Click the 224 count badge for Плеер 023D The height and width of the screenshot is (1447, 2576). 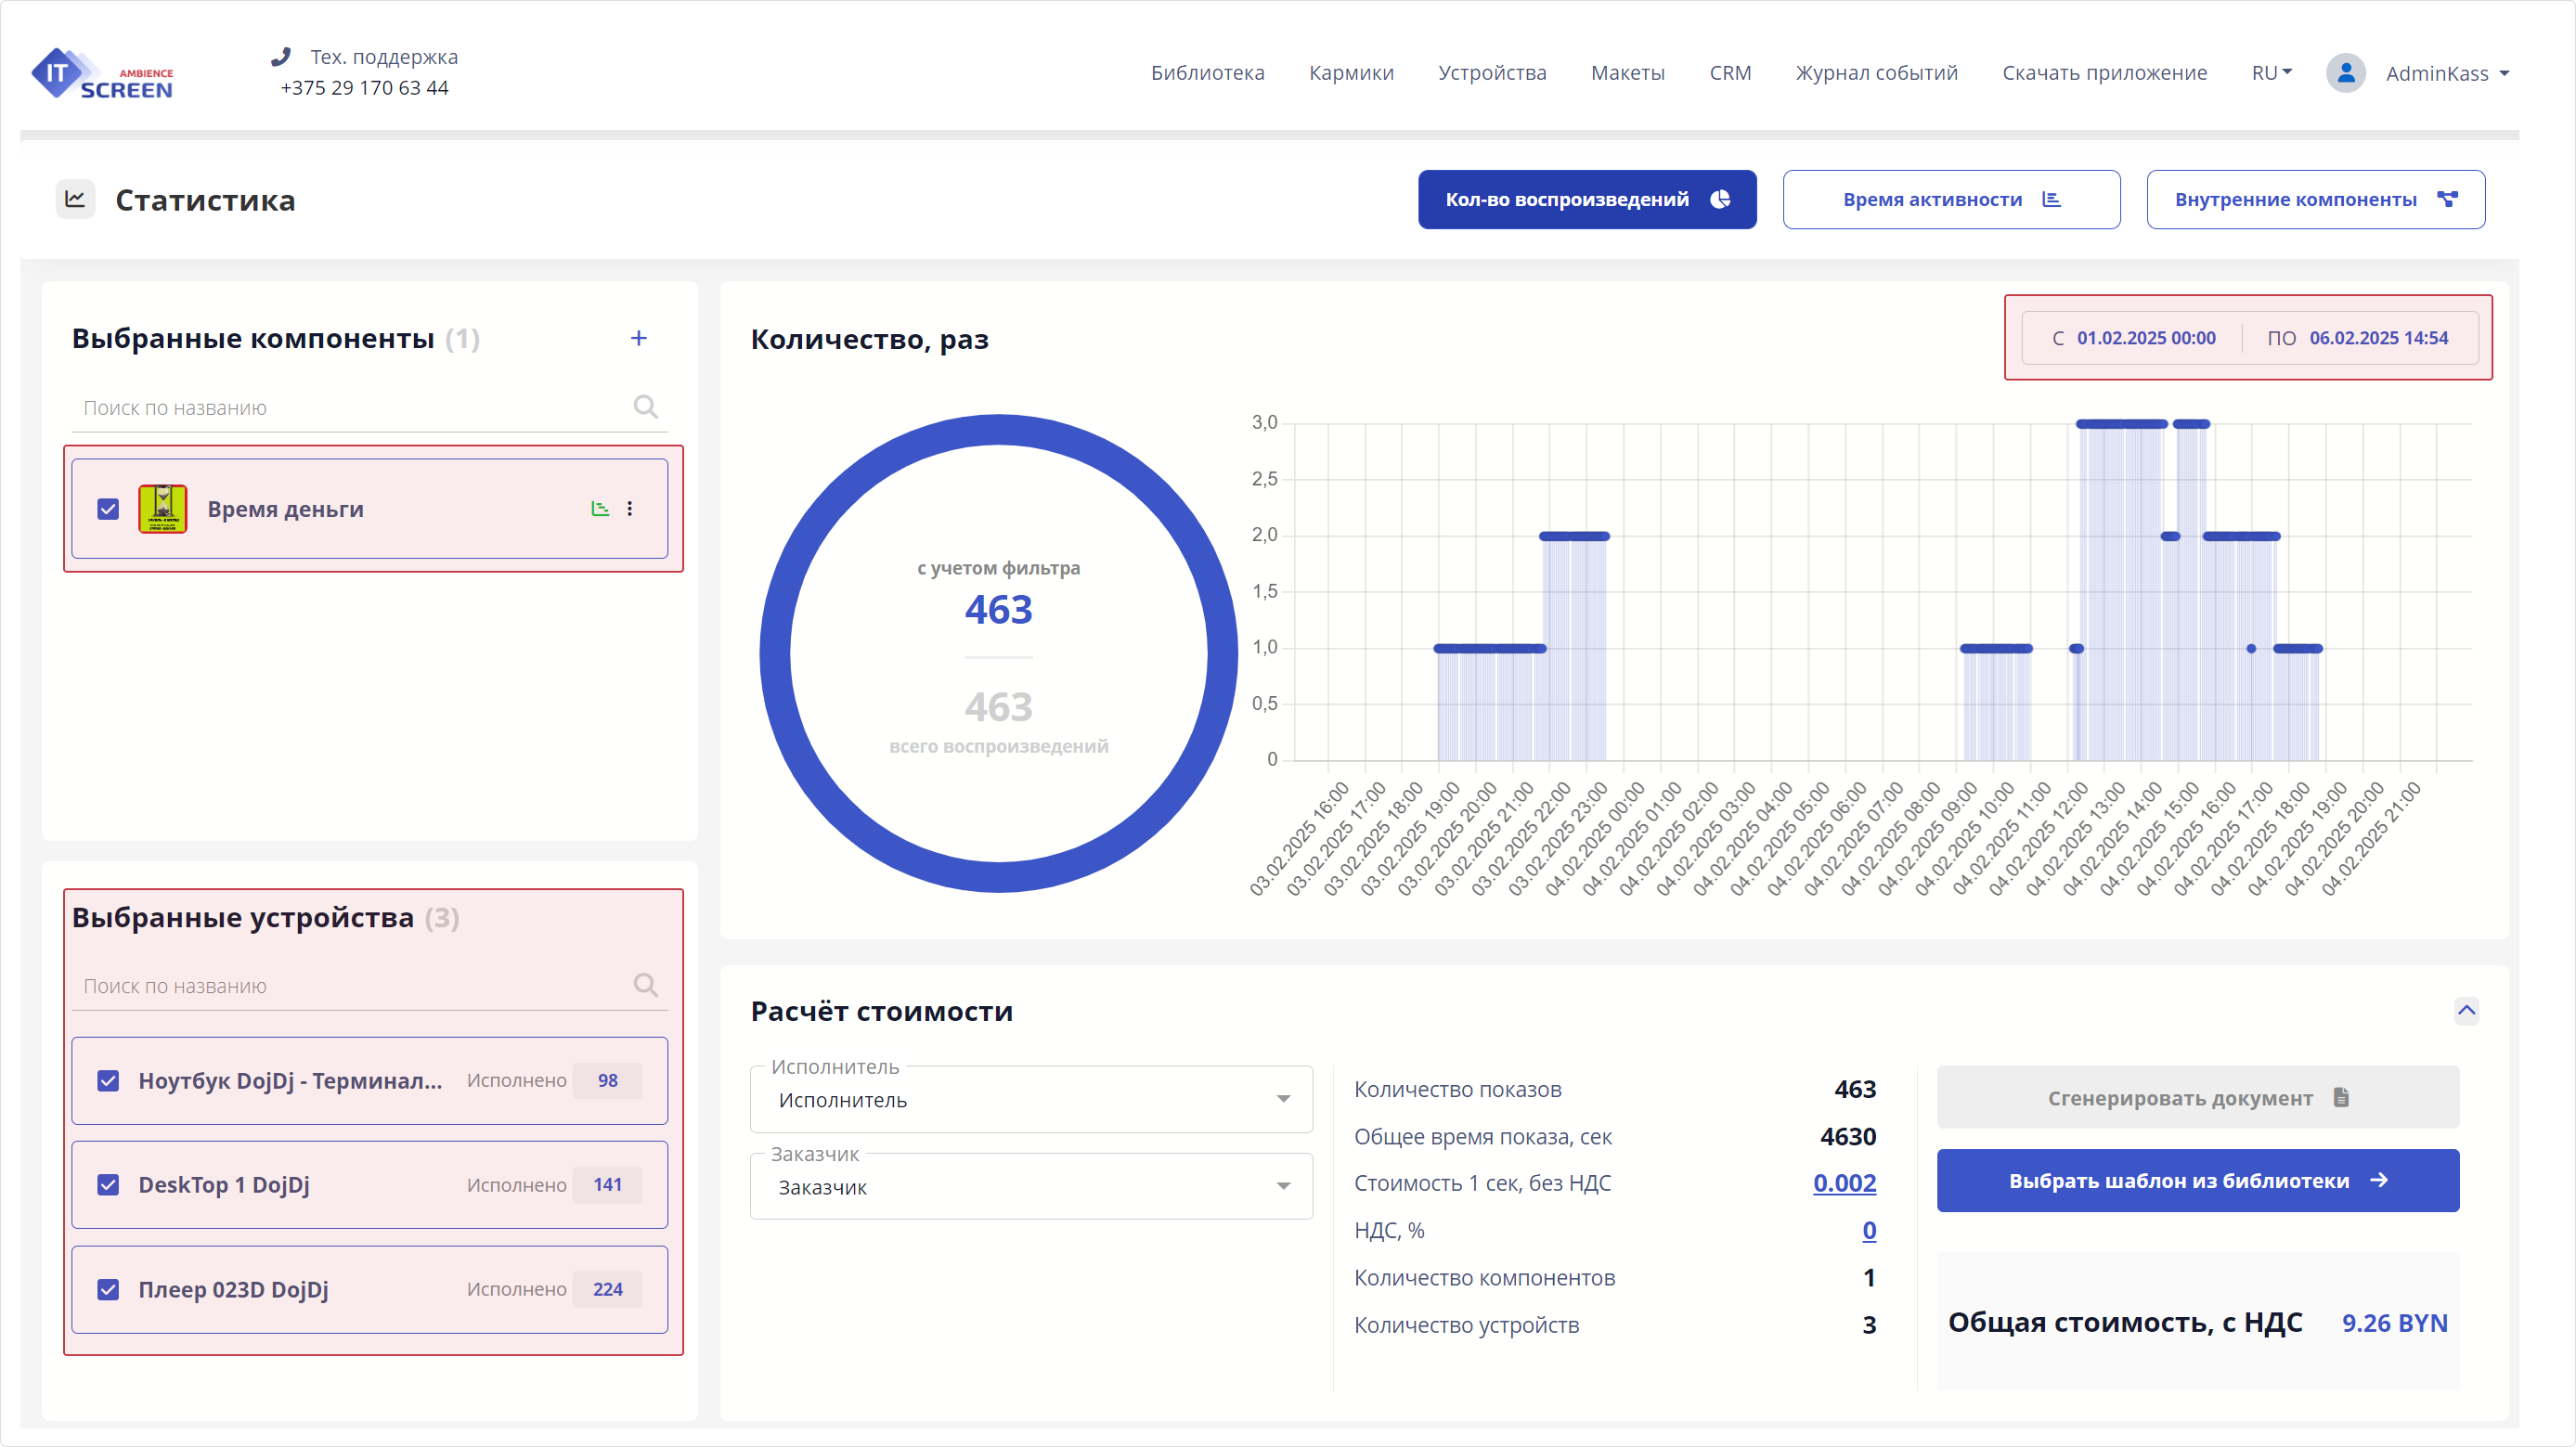(x=607, y=1290)
